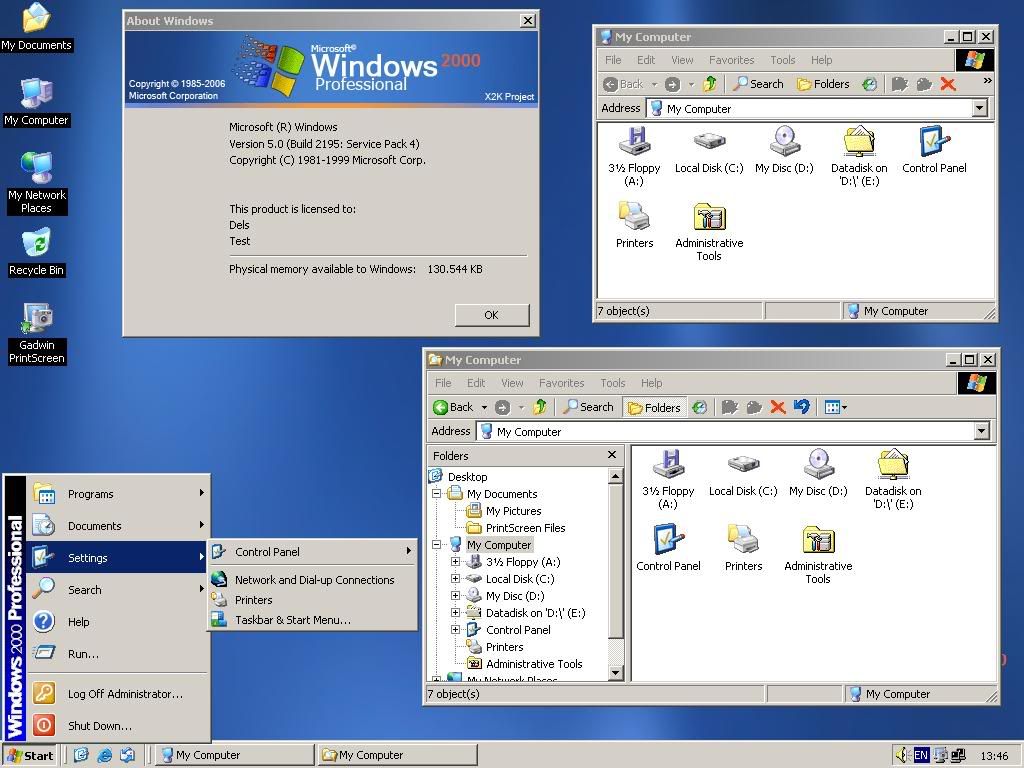Screen dimensions: 1024x768
Task: Click Copy To icon in lower window toolbar
Action: click(754, 407)
